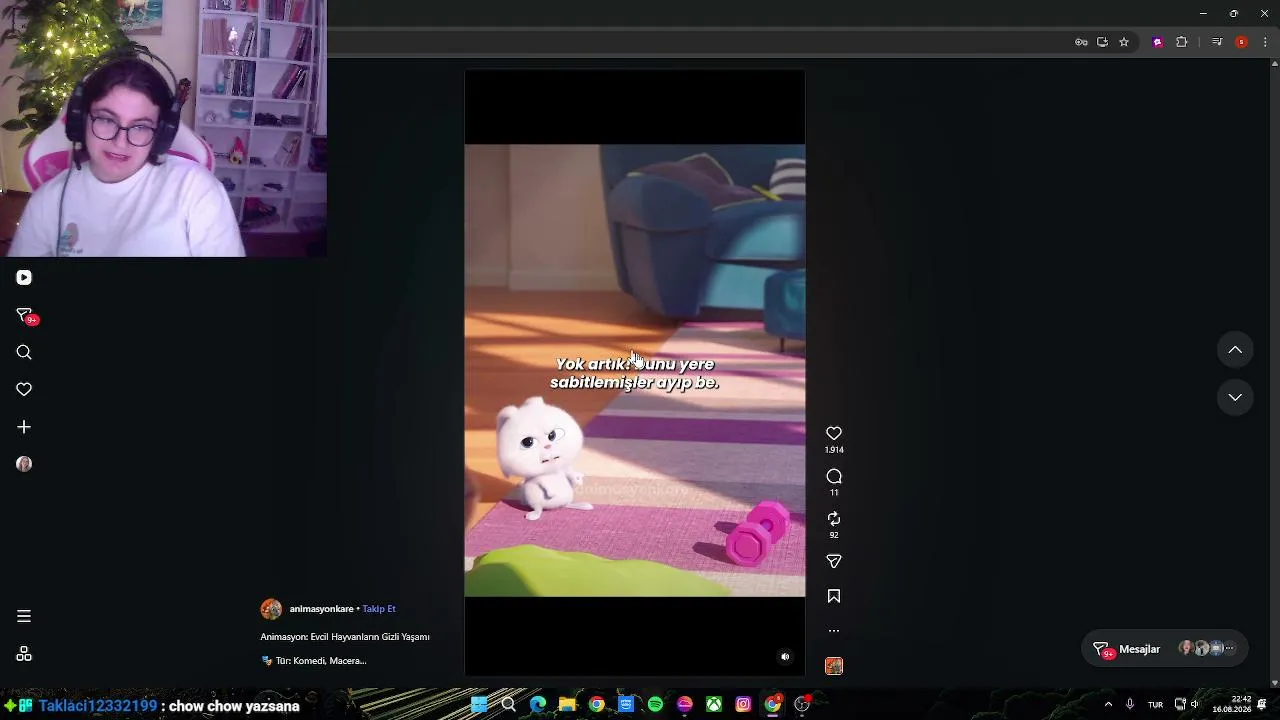Screen dimensions: 1280x720
Task: Click the caption 'Animasyon: Evcil Hayvanların Gizli Yaşamı'
Action: pyautogui.click(x=345, y=637)
